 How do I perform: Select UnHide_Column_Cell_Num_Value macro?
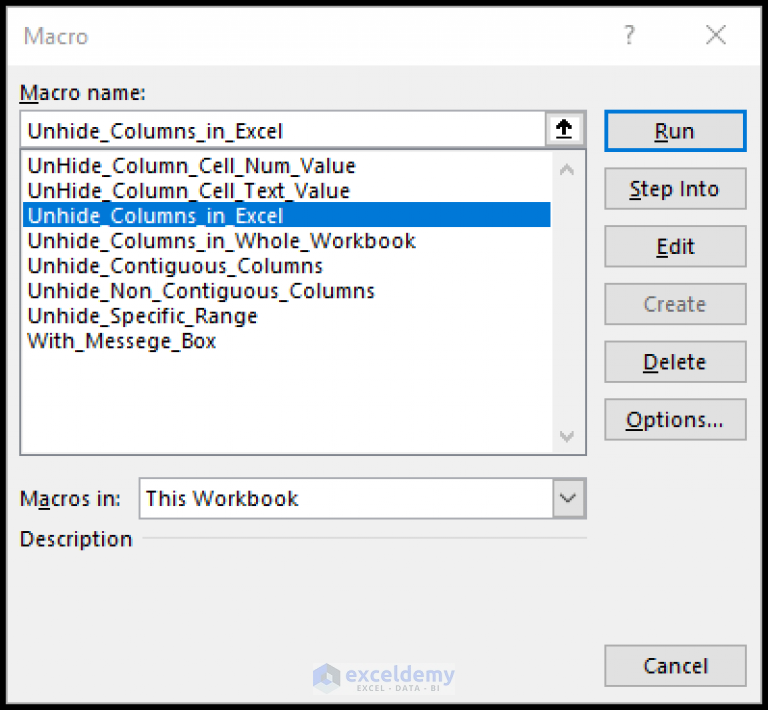click(287, 166)
